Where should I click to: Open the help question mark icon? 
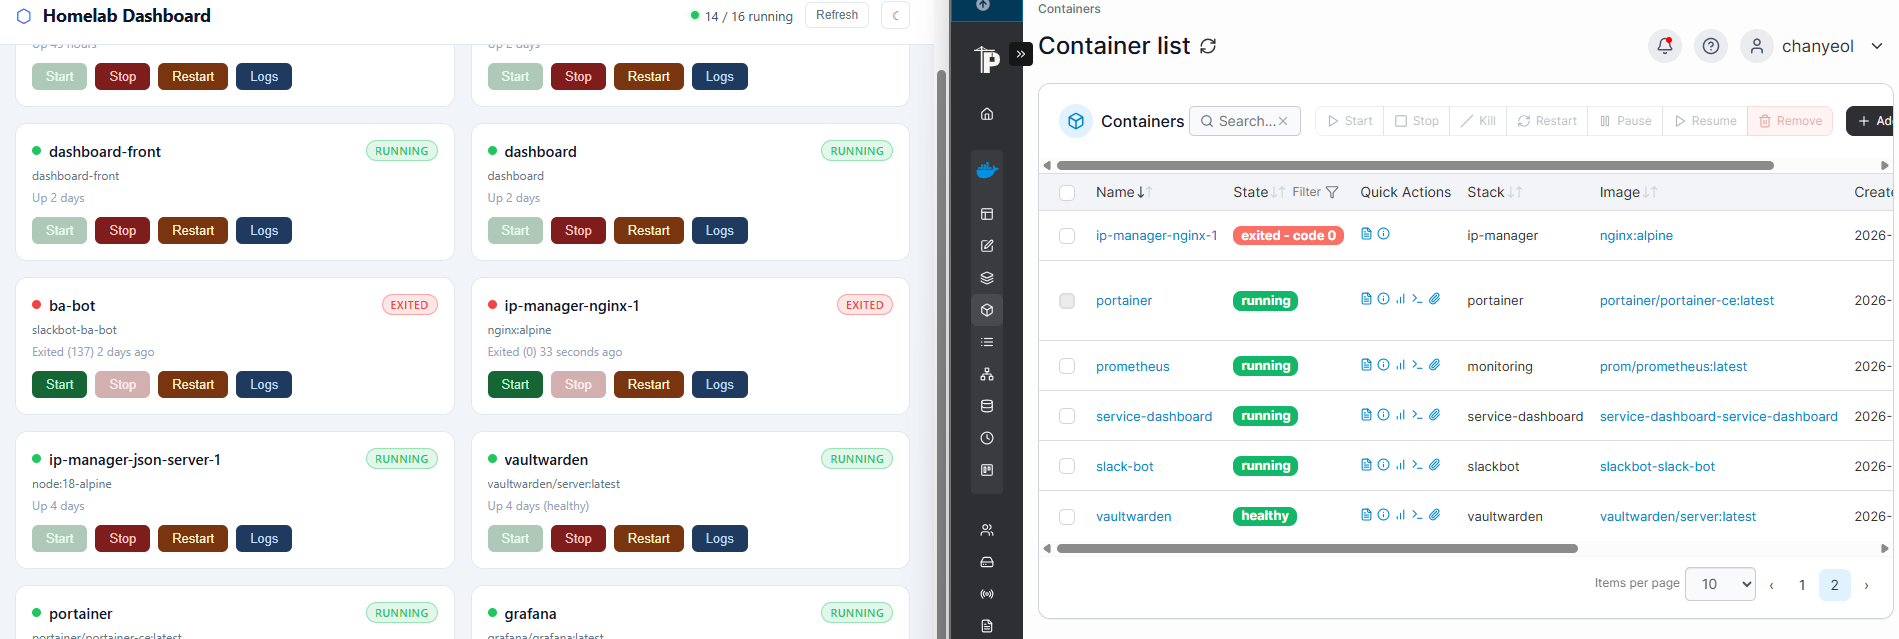click(x=1710, y=46)
